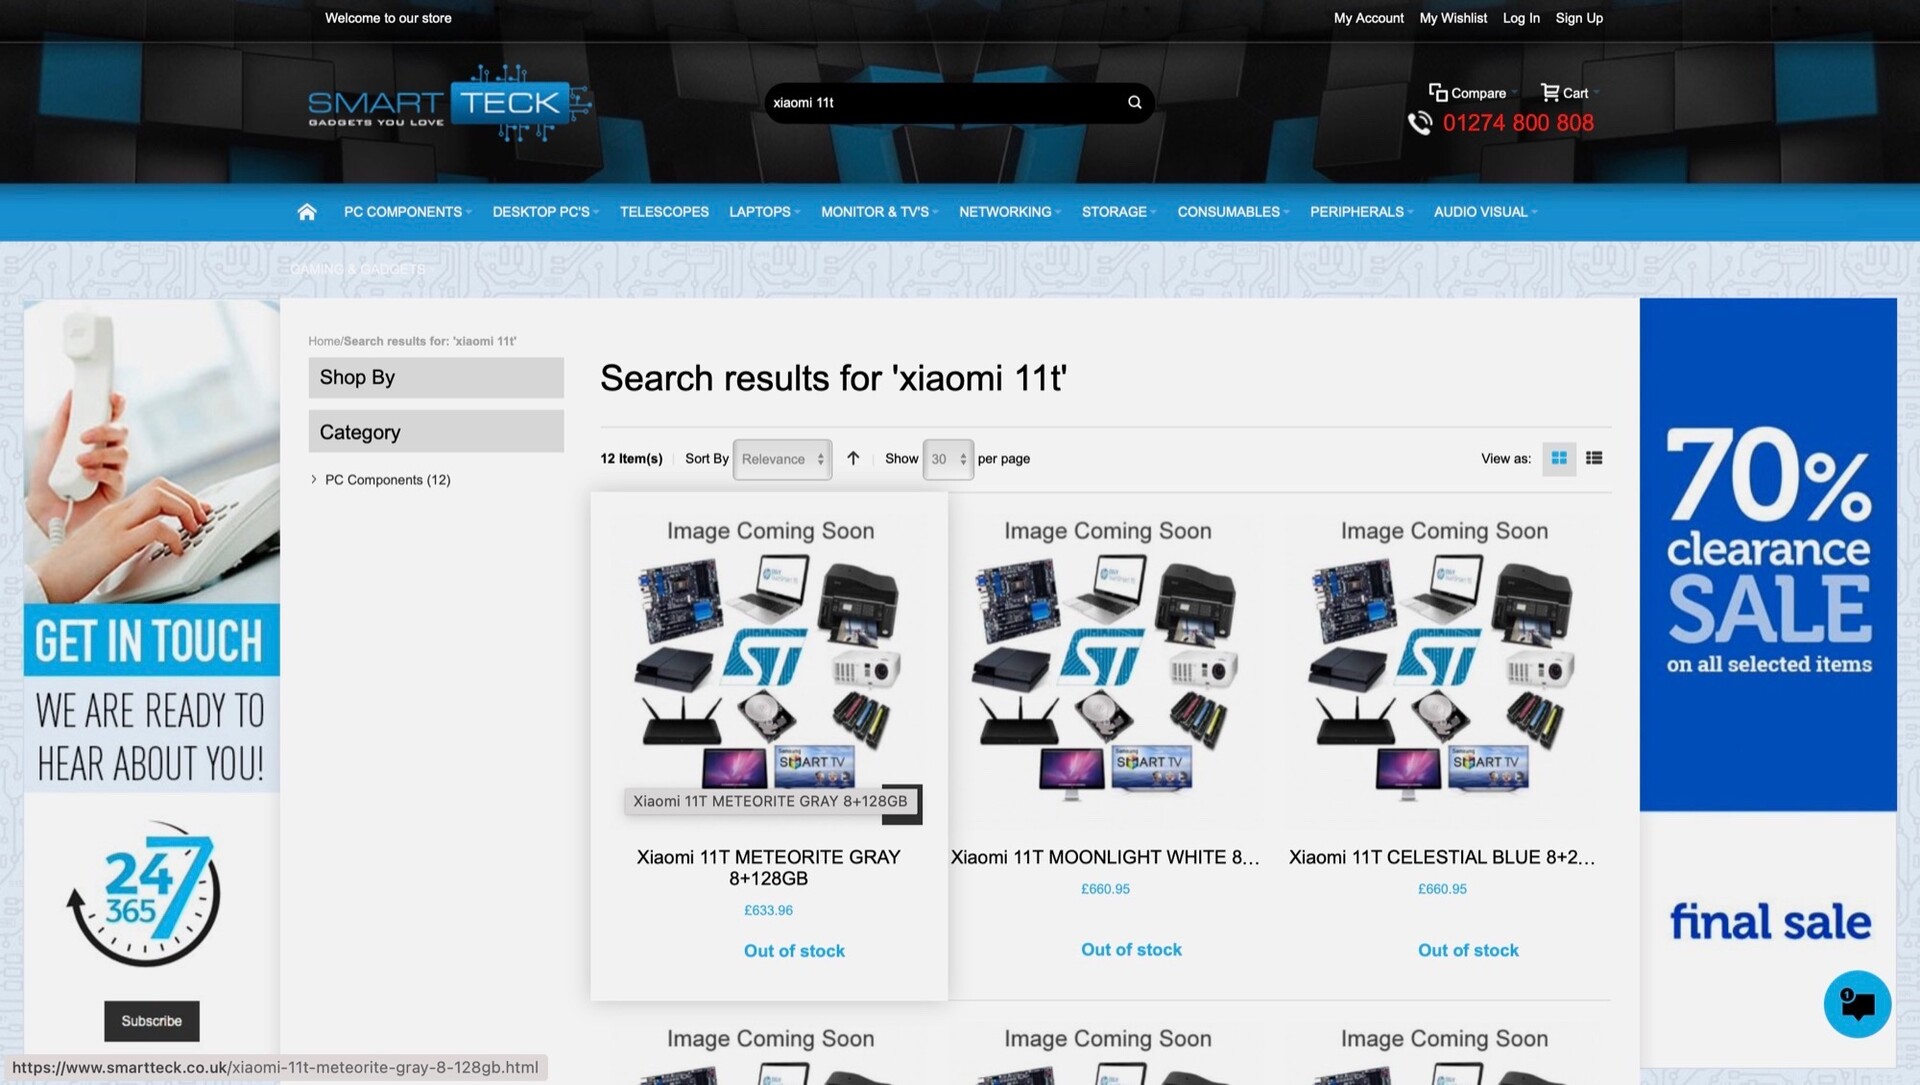This screenshot has width=1920, height=1085.
Task: Open the shopping Cart icon
Action: point(1549,93)
